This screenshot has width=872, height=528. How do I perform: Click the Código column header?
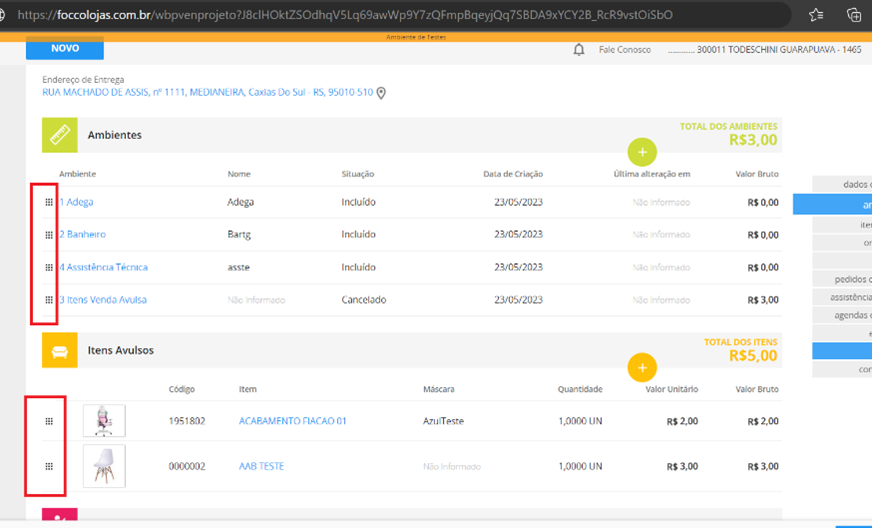(182, 389)
